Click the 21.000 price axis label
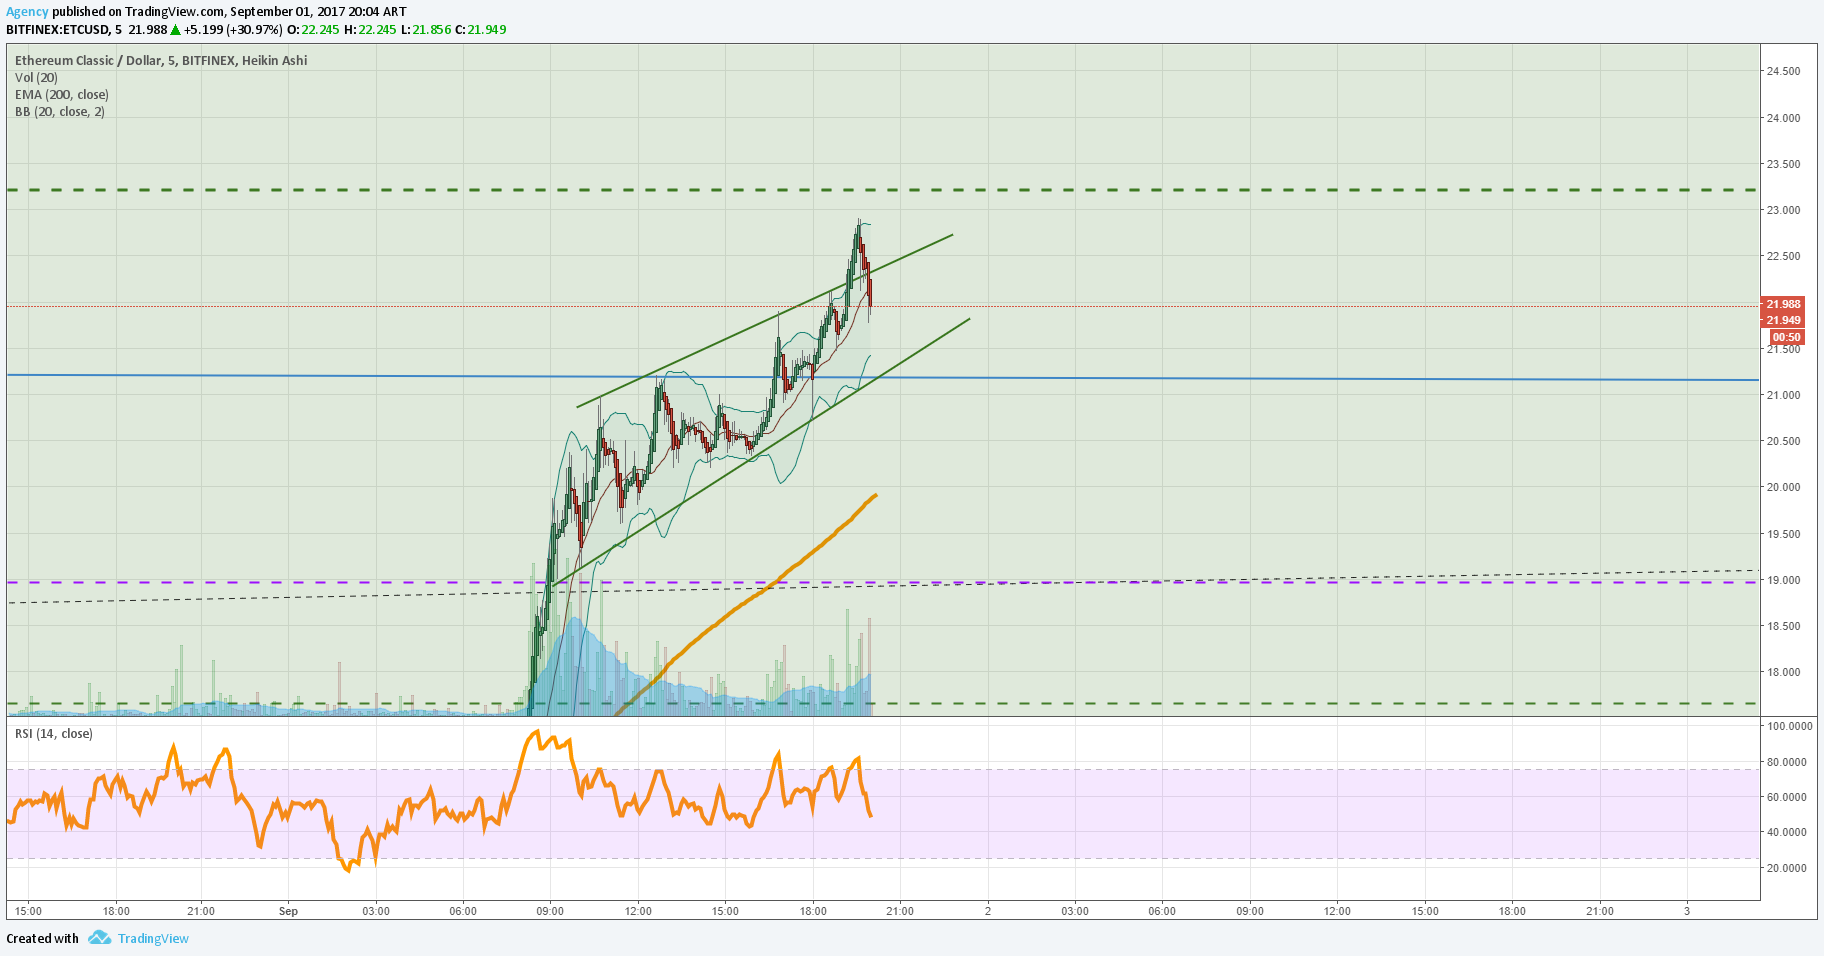 pos(1783,395)
